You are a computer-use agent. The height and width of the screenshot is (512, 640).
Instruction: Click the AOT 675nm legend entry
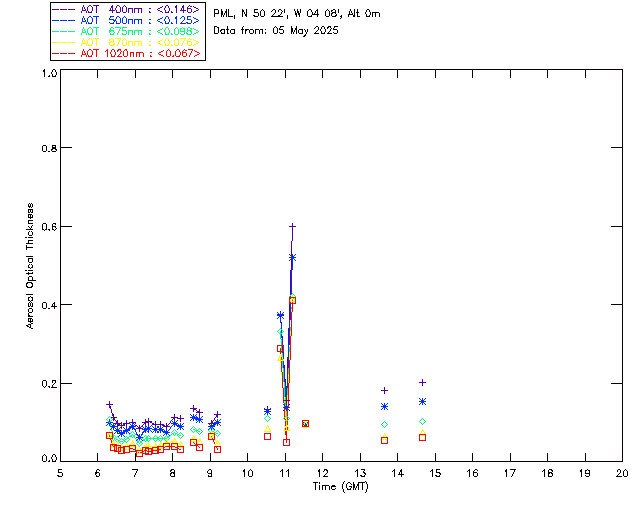pos(126,31)
